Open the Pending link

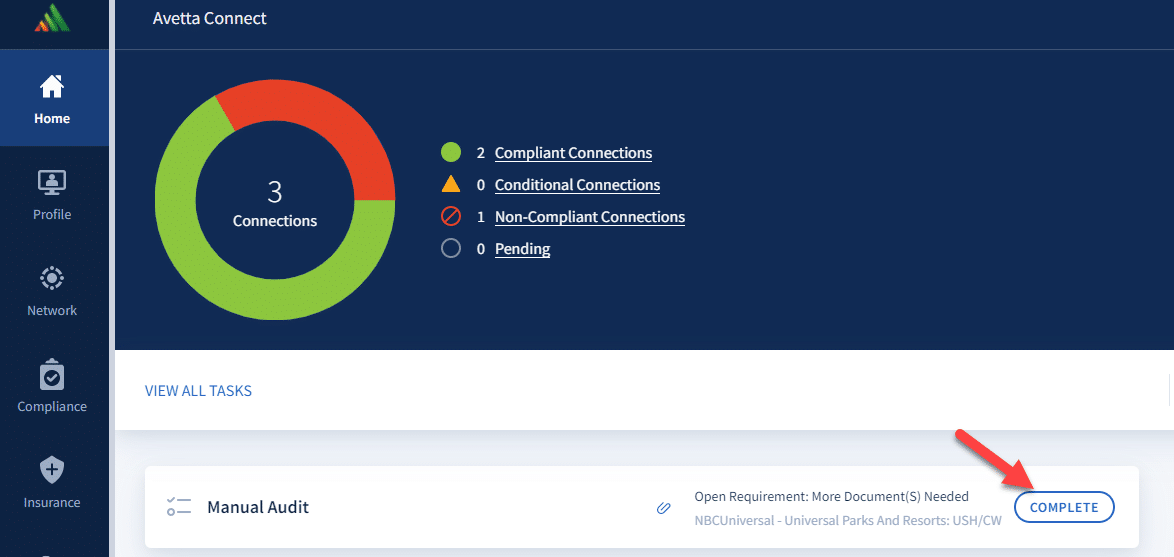523,249
